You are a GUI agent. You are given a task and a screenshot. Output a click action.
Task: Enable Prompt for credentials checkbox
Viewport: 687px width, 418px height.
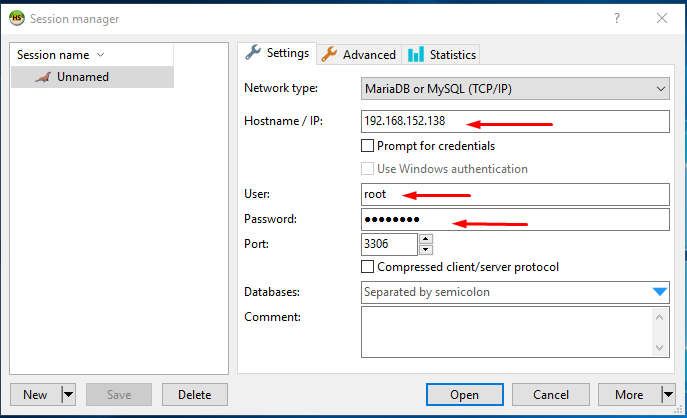[x=367, y=145]
